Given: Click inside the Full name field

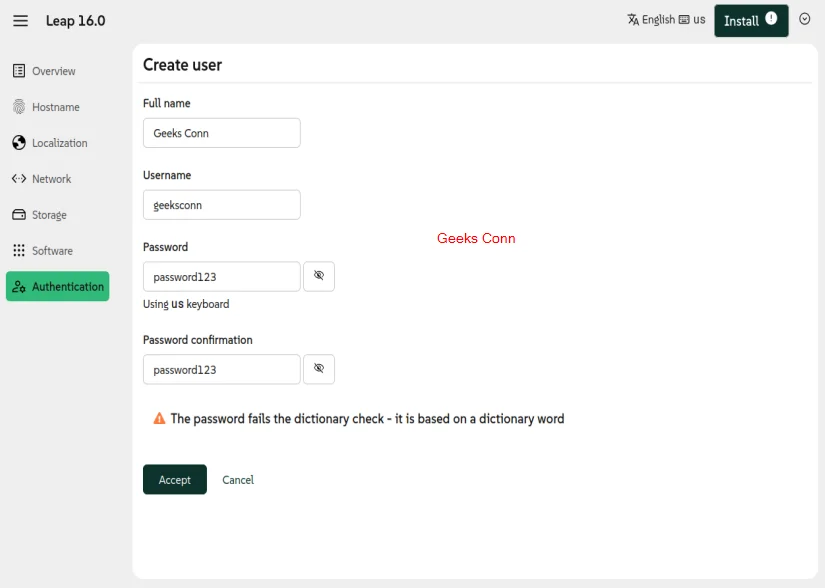Looking at the screenshot, I should pyautogui.click(x=221, y=132).
